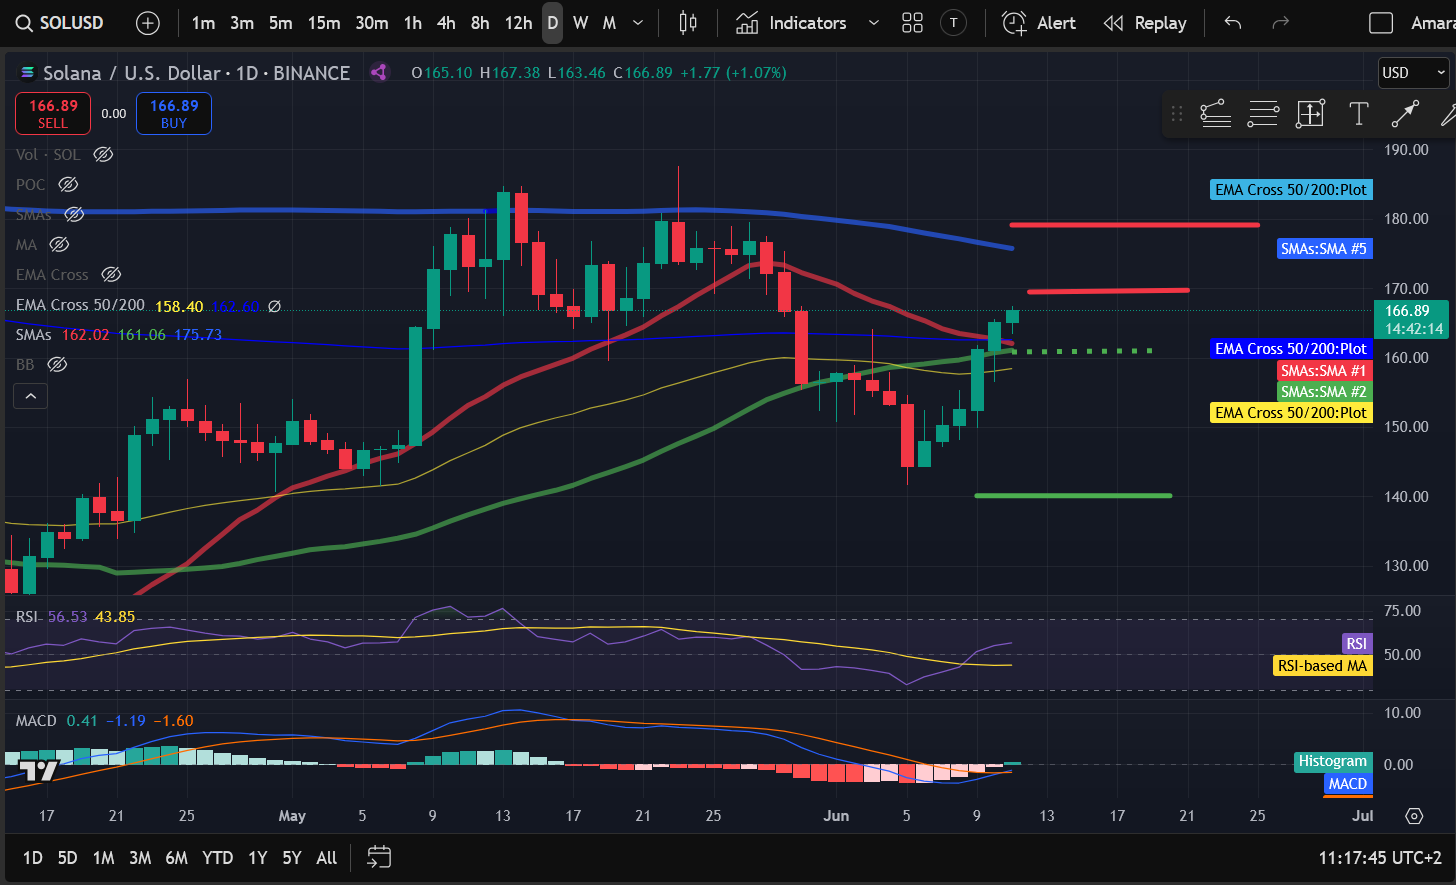Show the hidden Vol · SOL indicator

point(103,155)
